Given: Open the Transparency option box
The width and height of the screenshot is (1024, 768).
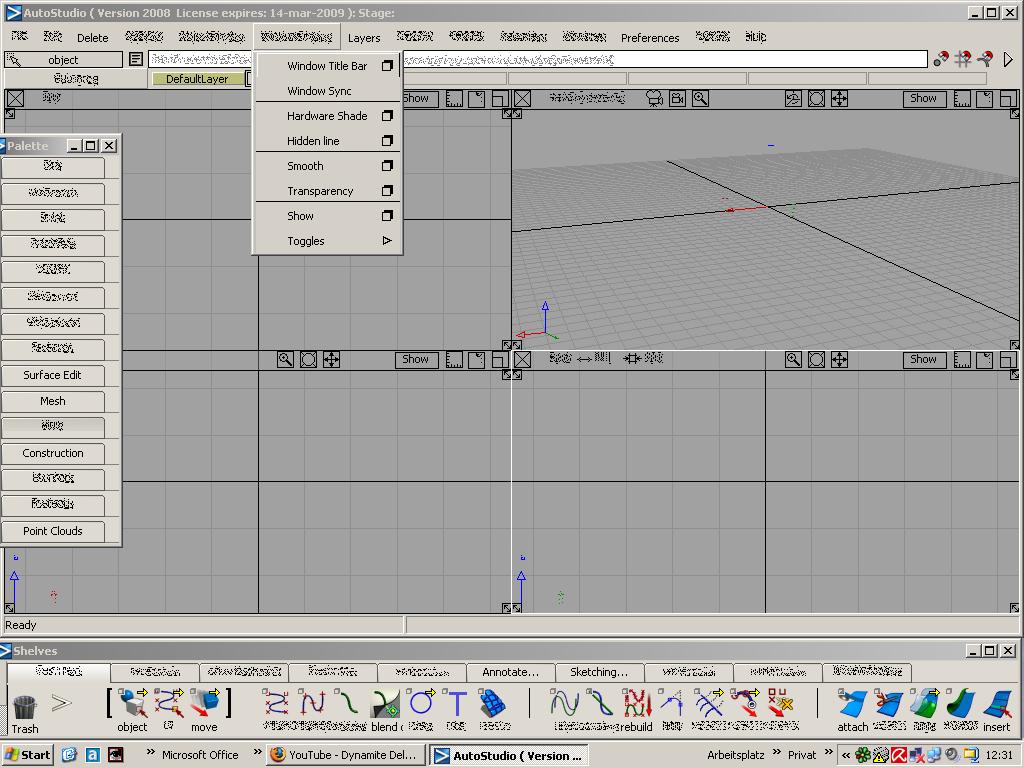Looking at the screenshot, I should pos(387,191).
